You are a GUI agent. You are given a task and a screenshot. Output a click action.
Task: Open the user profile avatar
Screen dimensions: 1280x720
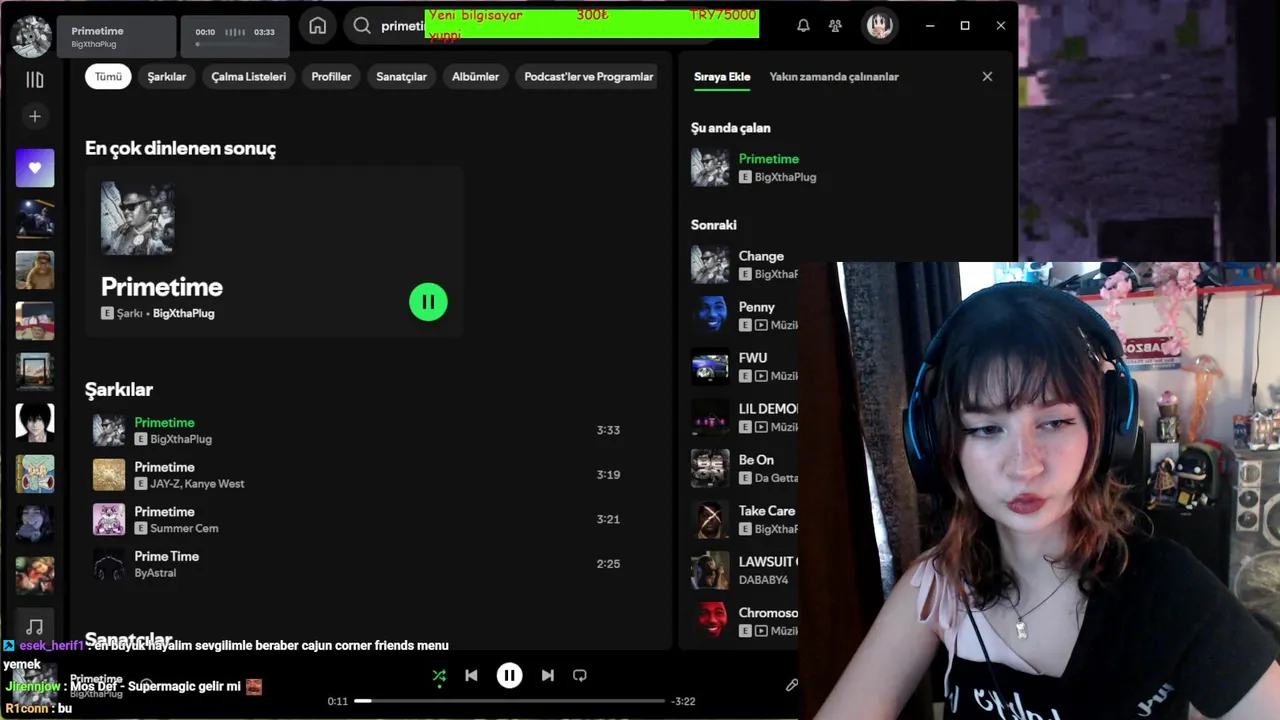click(880, 26)
